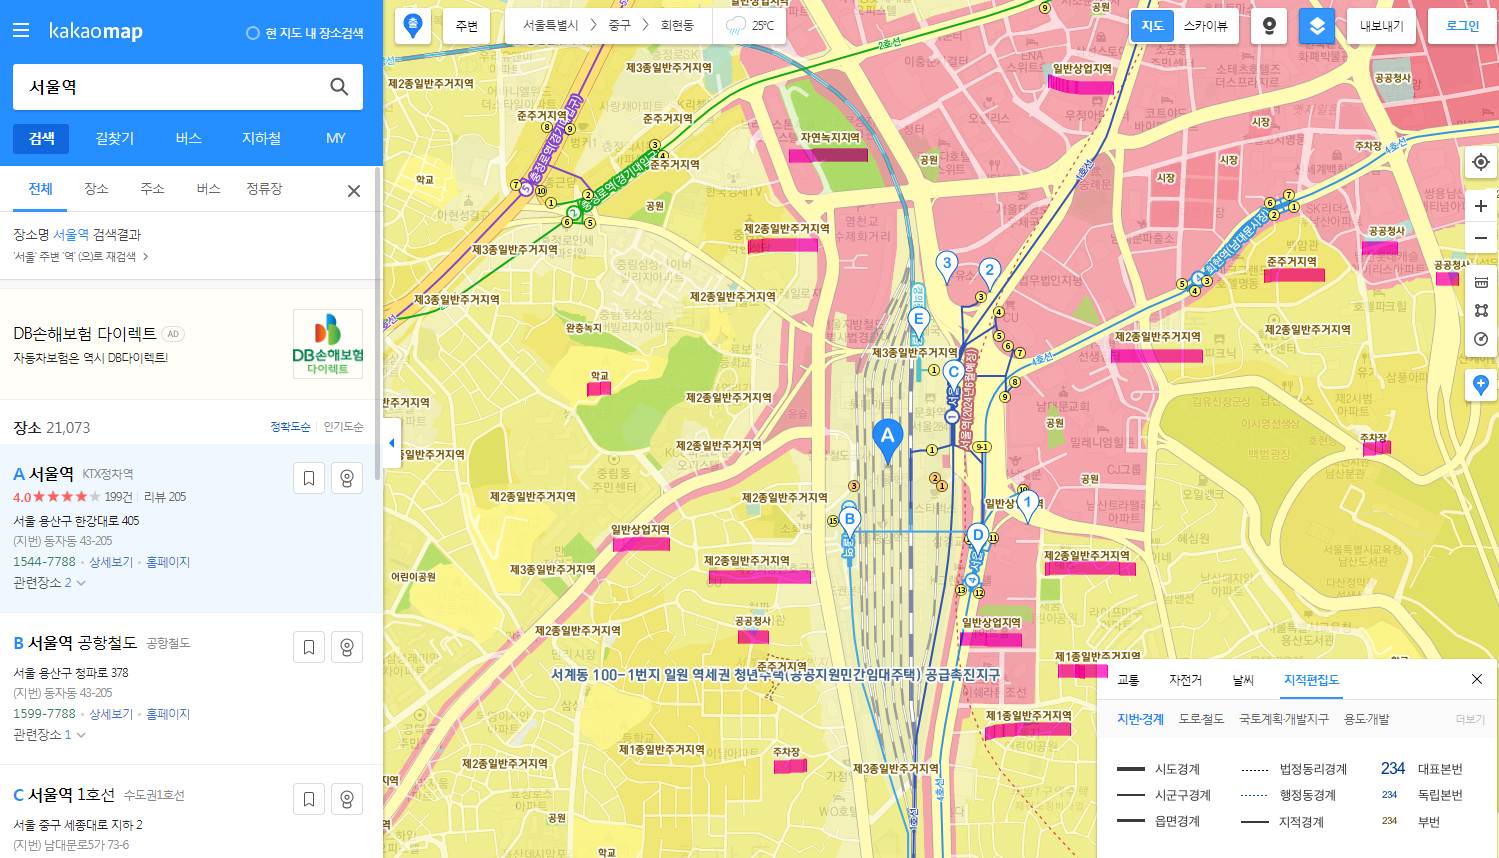Screen dimensions: 1499x858
Task: Open the roadview pin button
Action: (1269, 26)
